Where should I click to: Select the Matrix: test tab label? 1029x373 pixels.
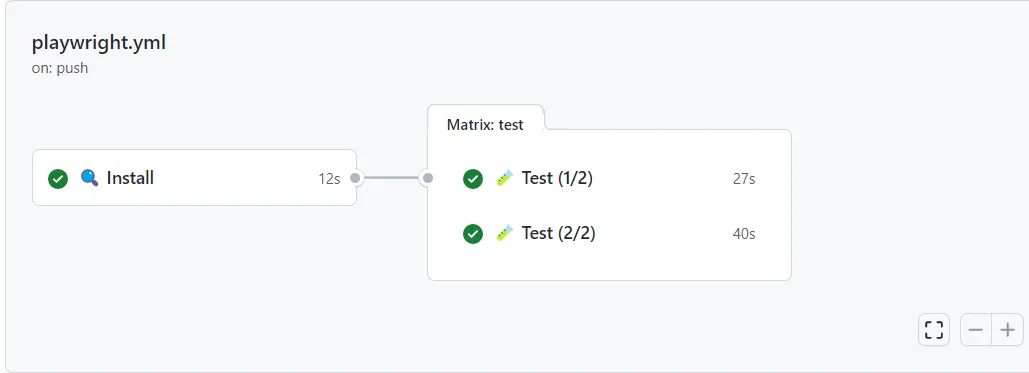point(485,125)
